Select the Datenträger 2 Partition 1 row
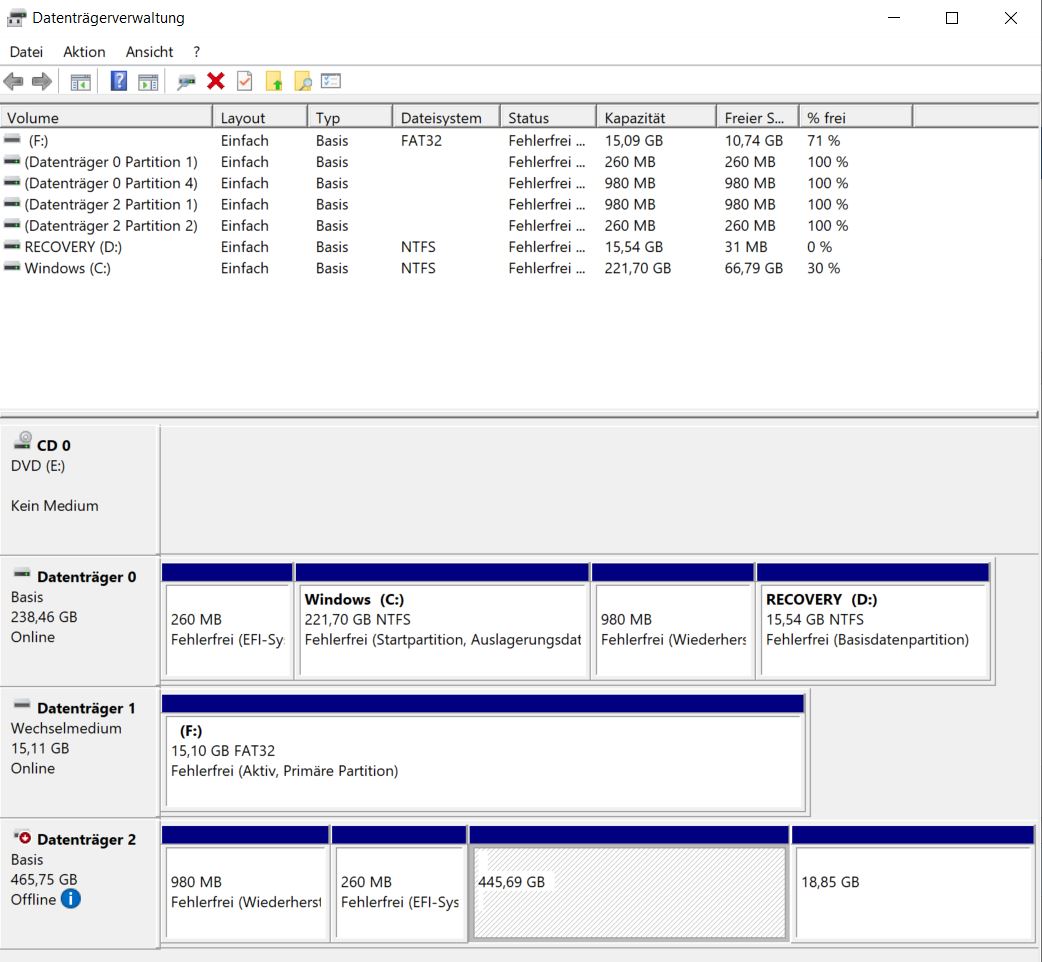The image size is (1042, 962). [456, 205]
